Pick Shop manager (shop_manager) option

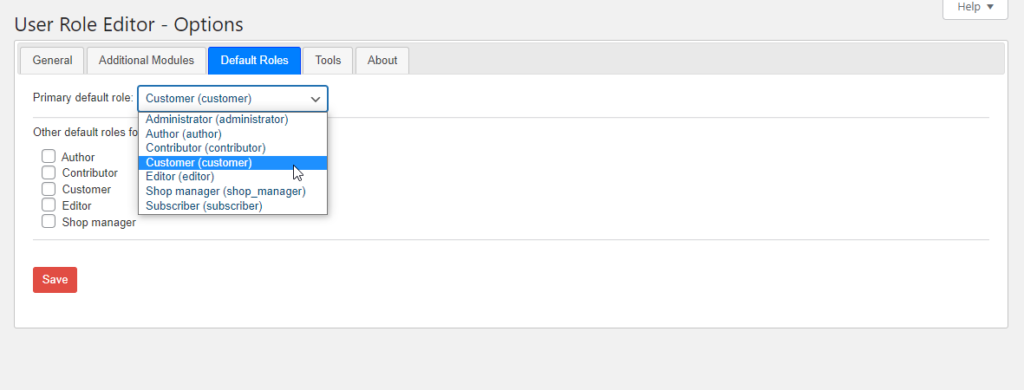(x=232, y=191)
